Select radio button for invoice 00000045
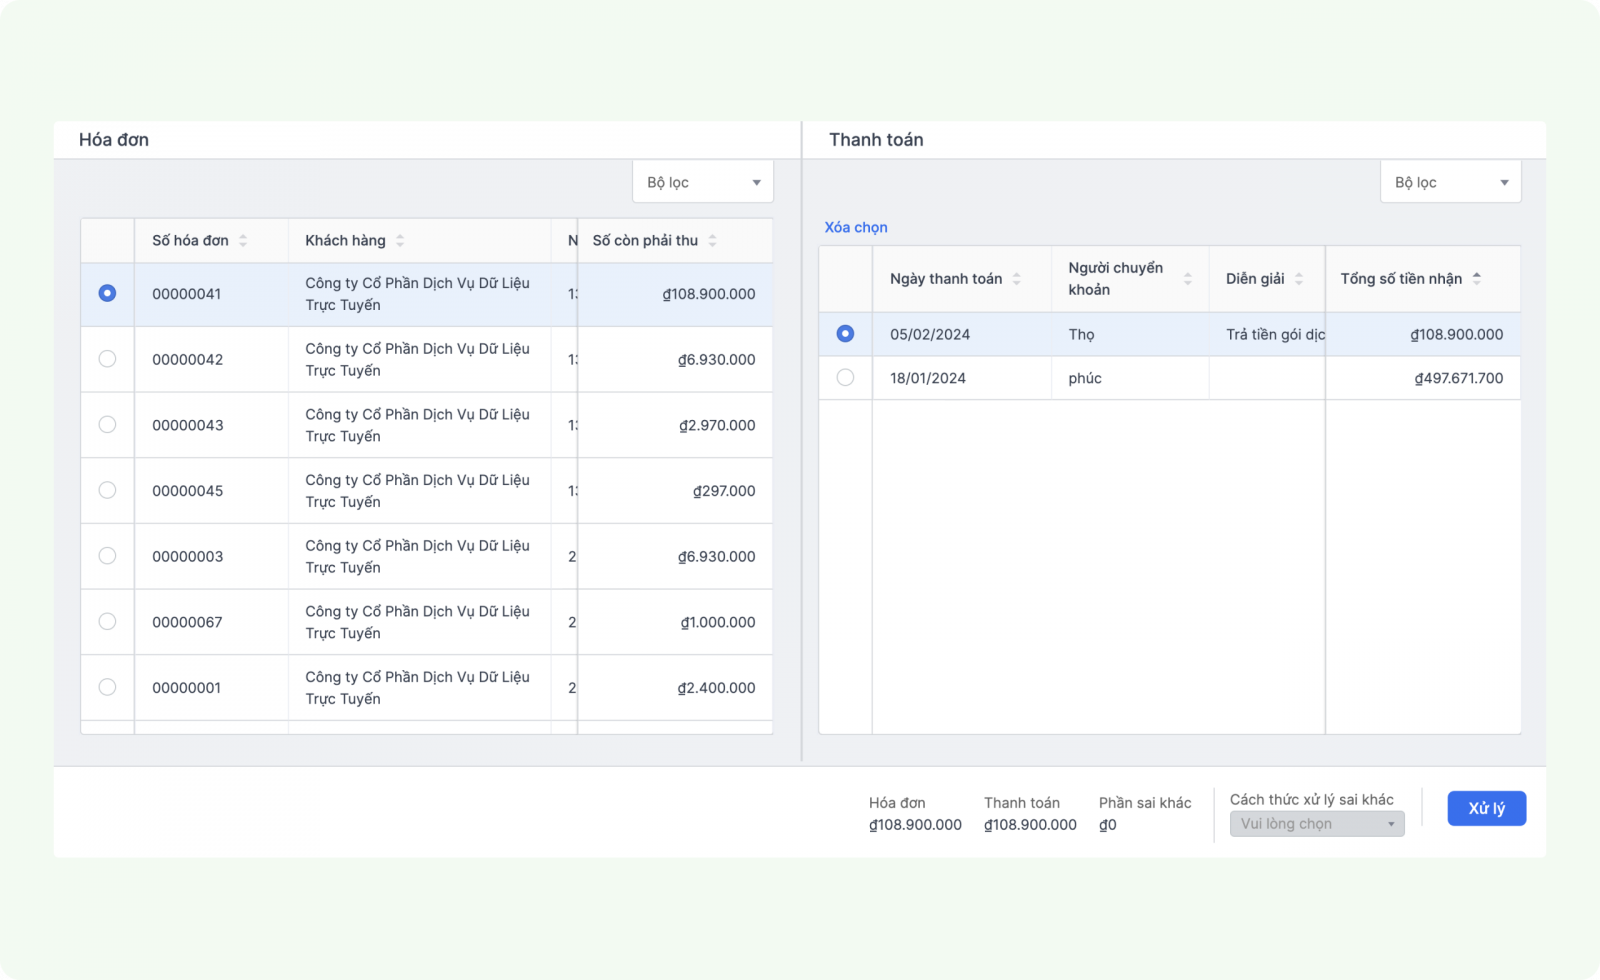The width and height of the screenshot is (1600, 980). click(x=107, y=490)
